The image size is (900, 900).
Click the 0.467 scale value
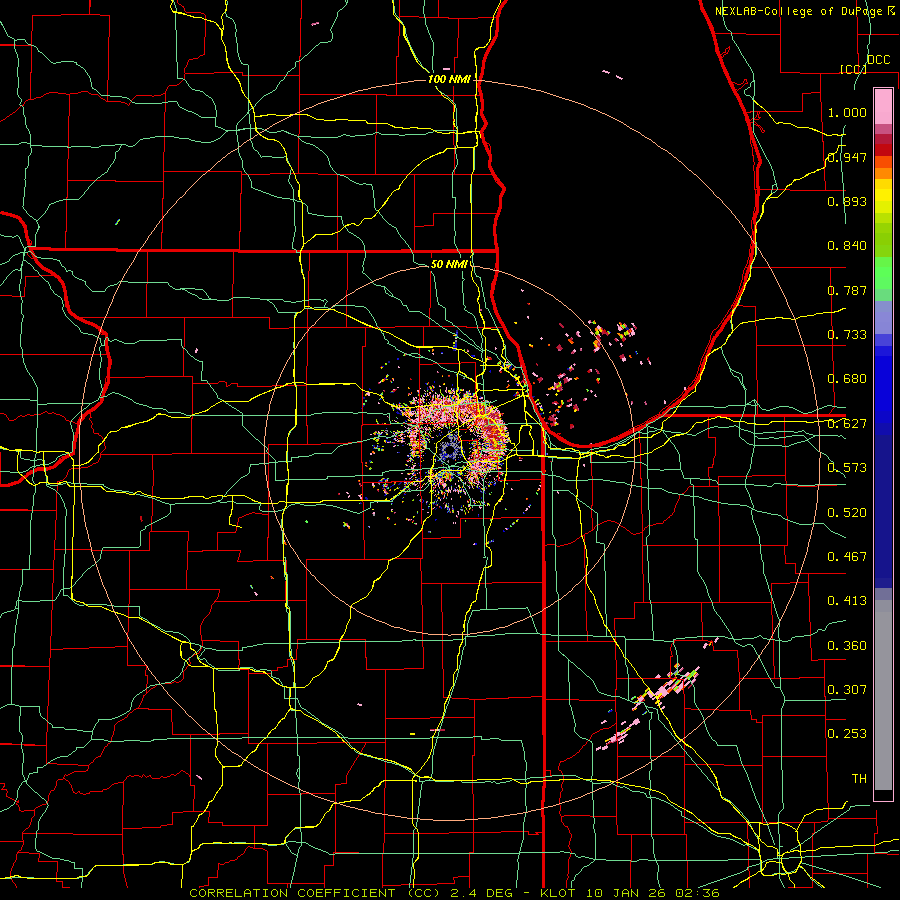click(847, 557)
